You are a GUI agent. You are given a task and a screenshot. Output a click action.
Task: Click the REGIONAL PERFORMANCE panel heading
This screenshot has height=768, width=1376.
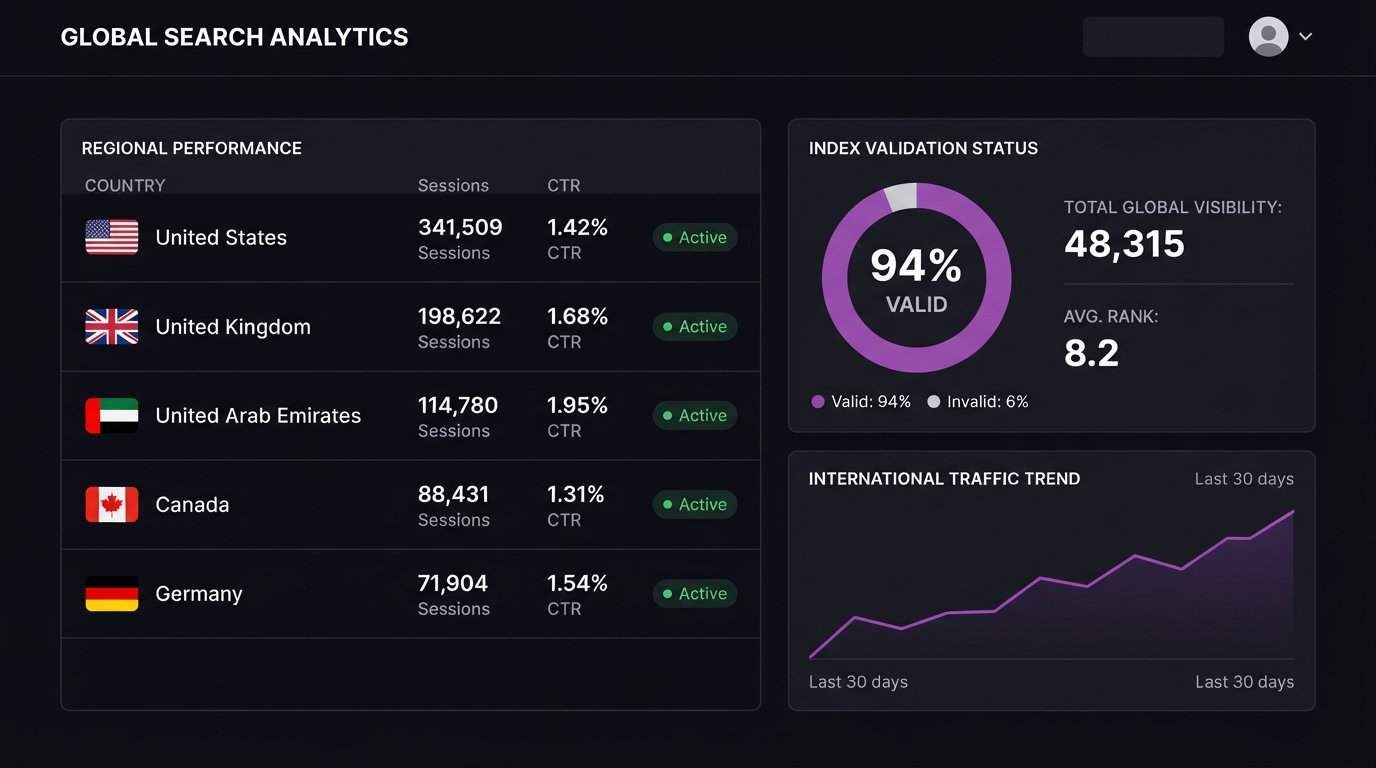click(x=192, y=148)
